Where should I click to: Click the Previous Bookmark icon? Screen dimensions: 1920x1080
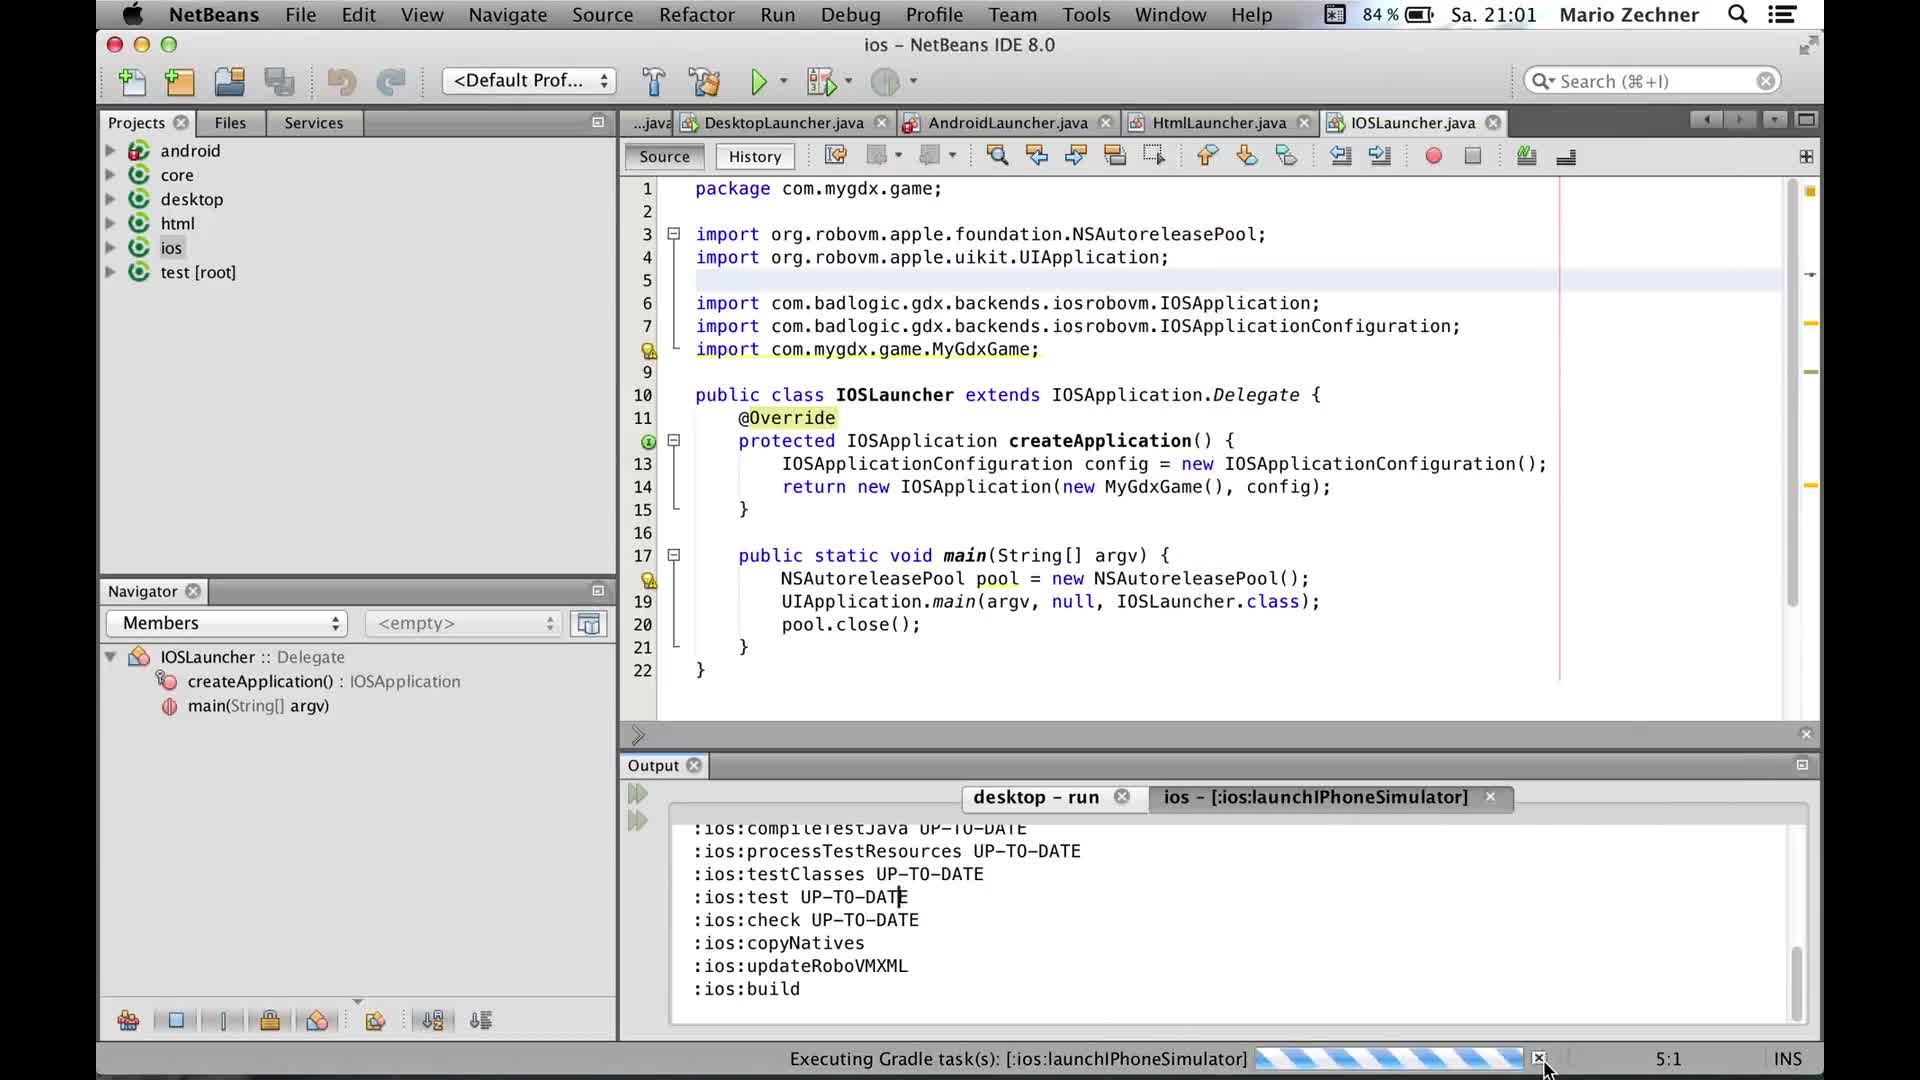[x=1207, y=156]
